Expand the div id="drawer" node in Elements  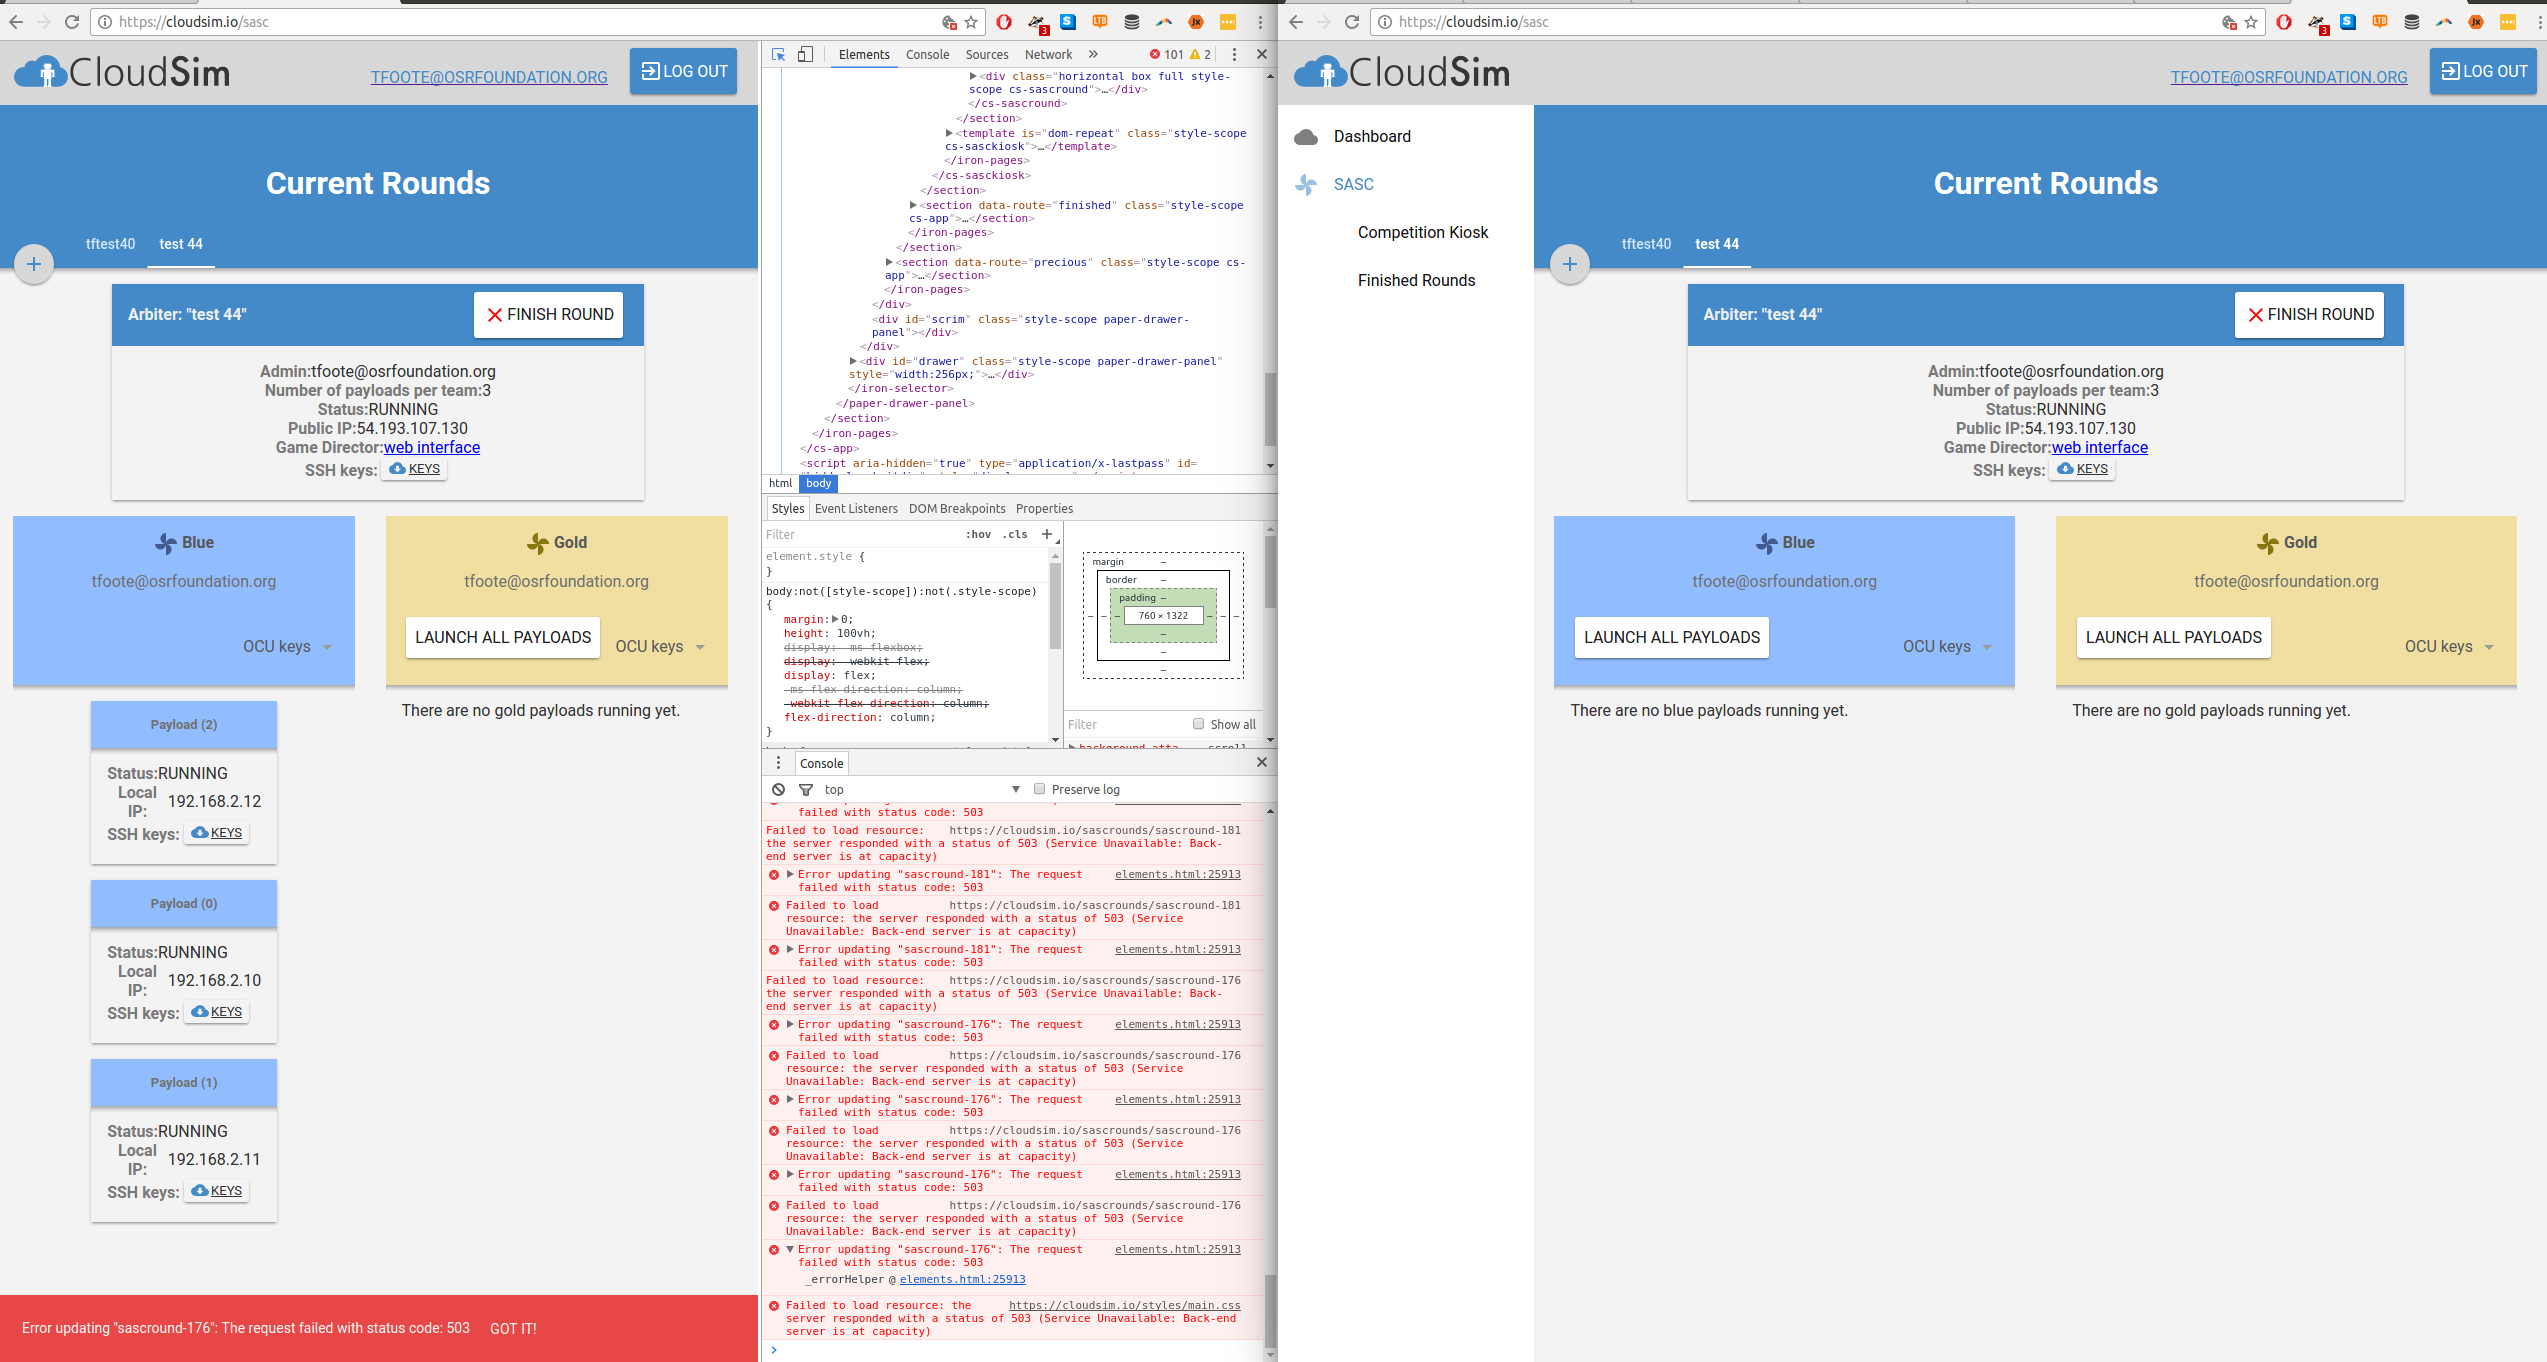[x=854, y=361]
